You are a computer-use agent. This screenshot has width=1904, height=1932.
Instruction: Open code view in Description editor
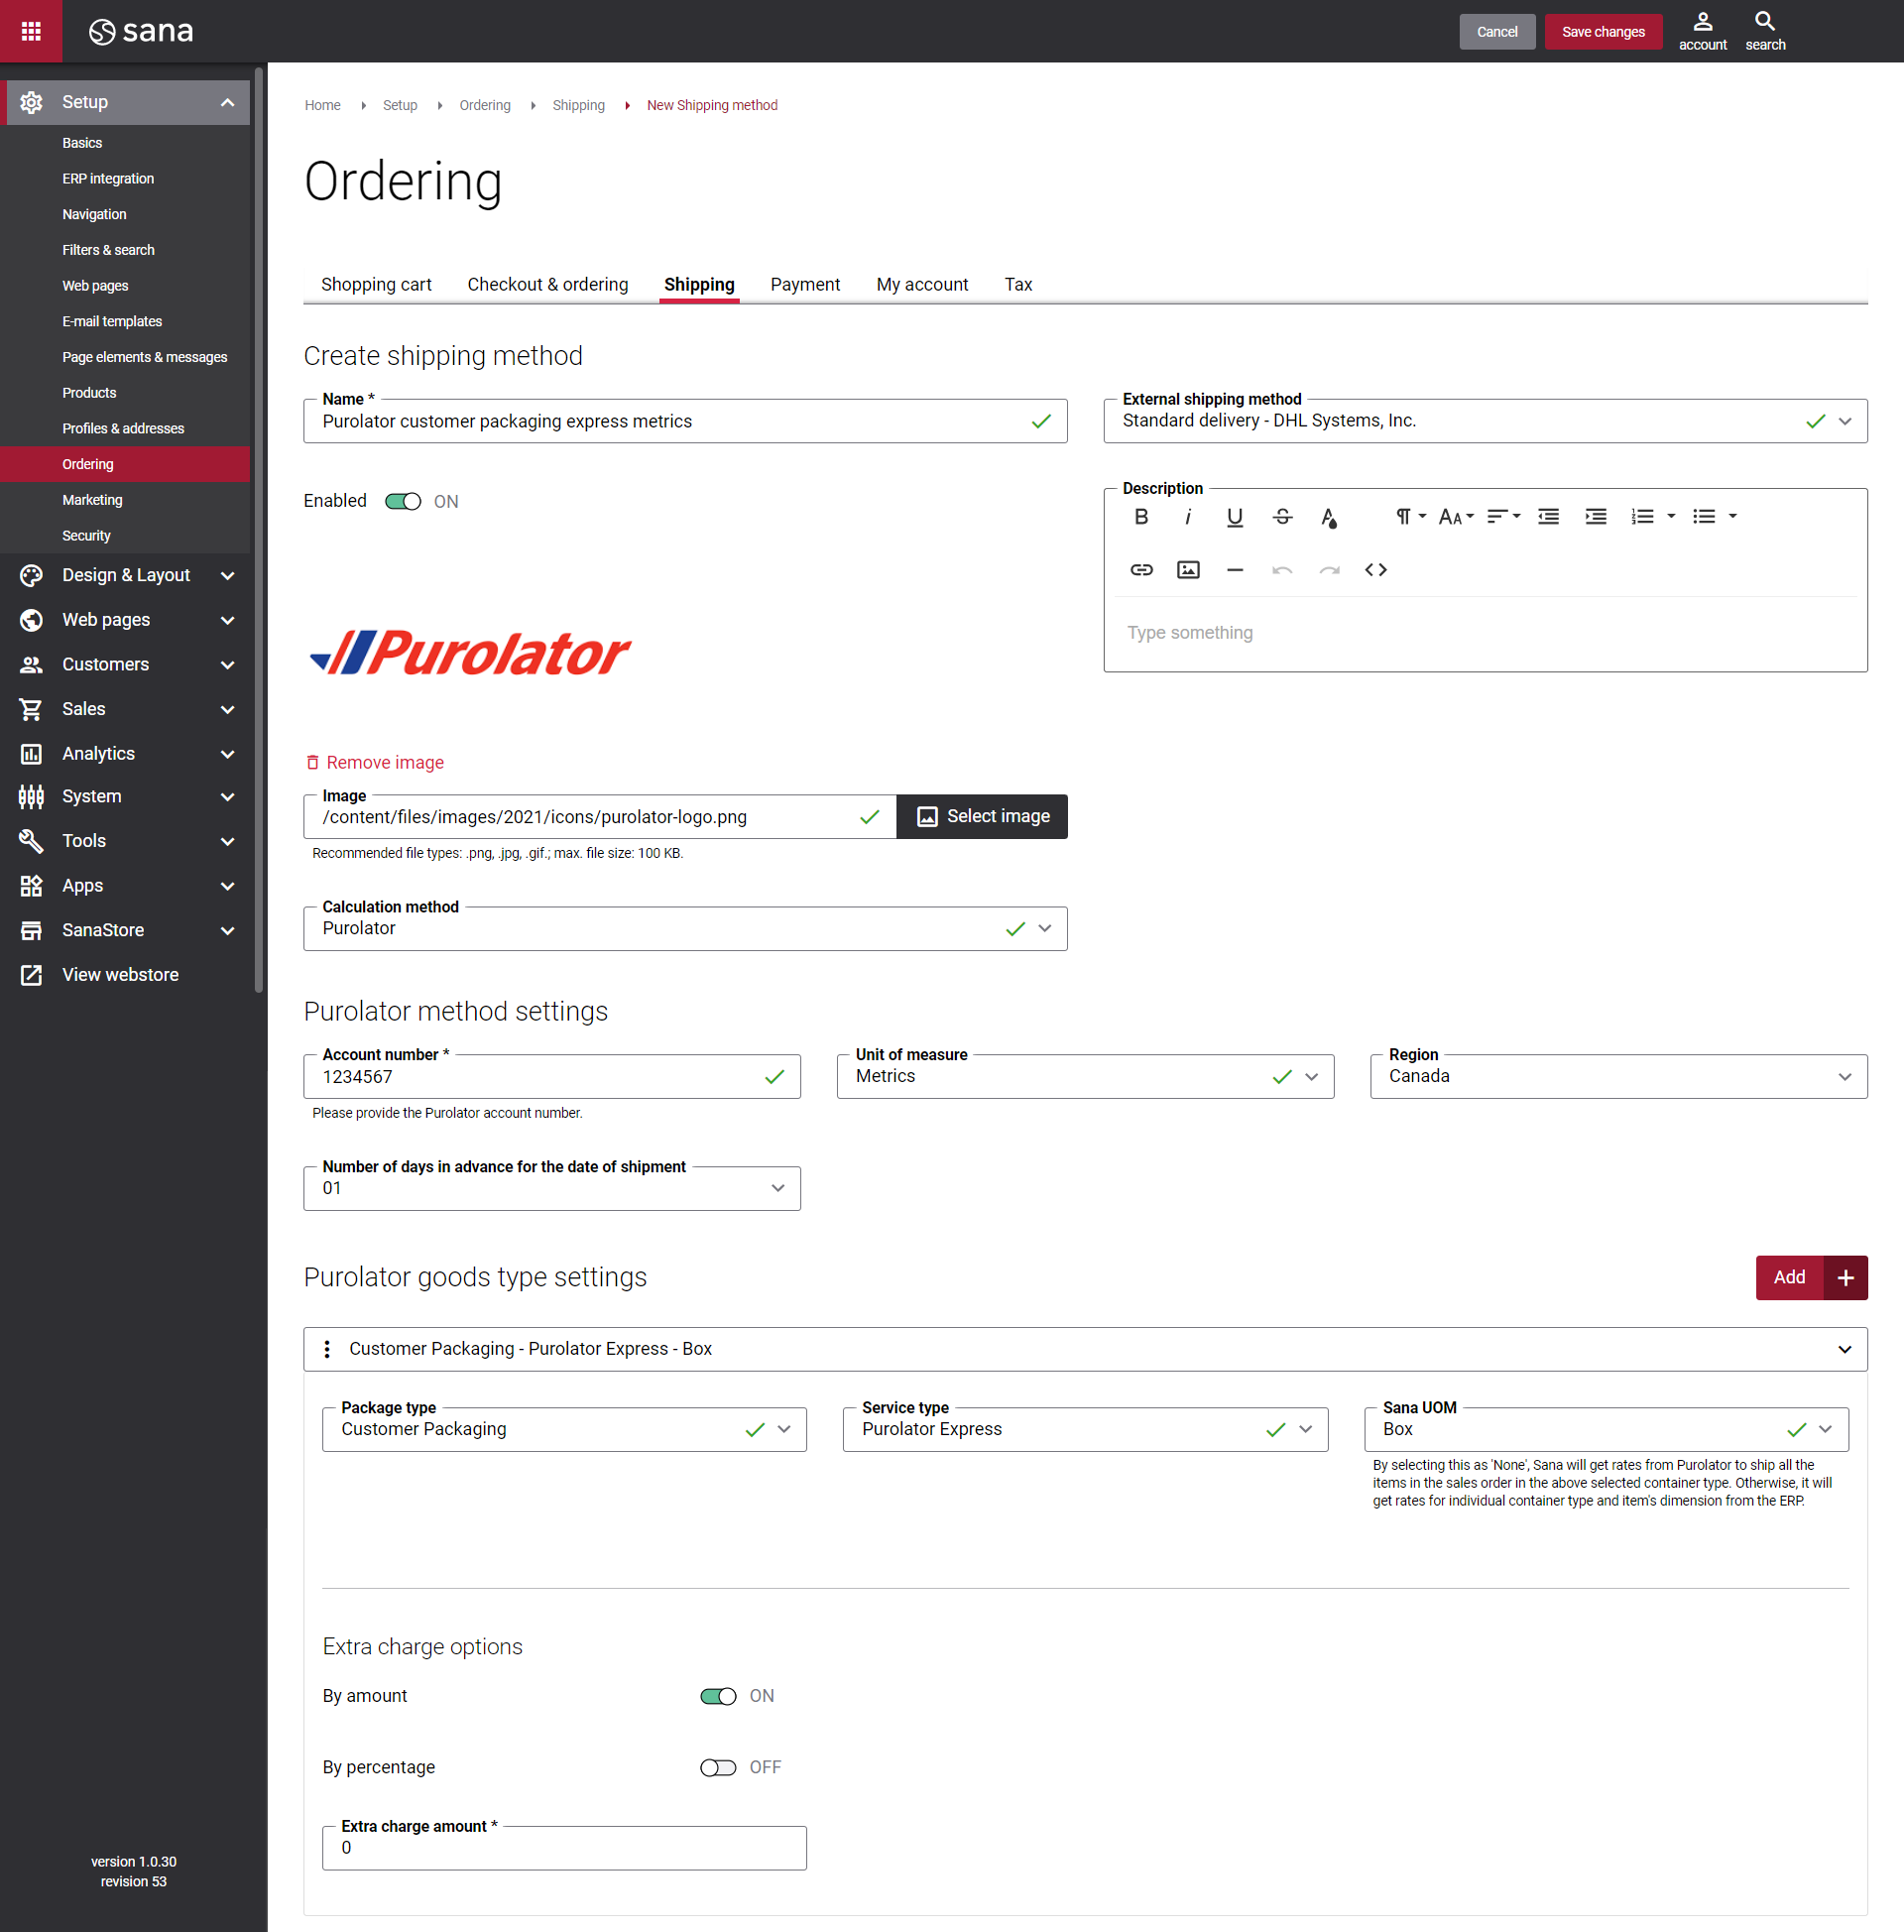click(x=1376, y=570)
